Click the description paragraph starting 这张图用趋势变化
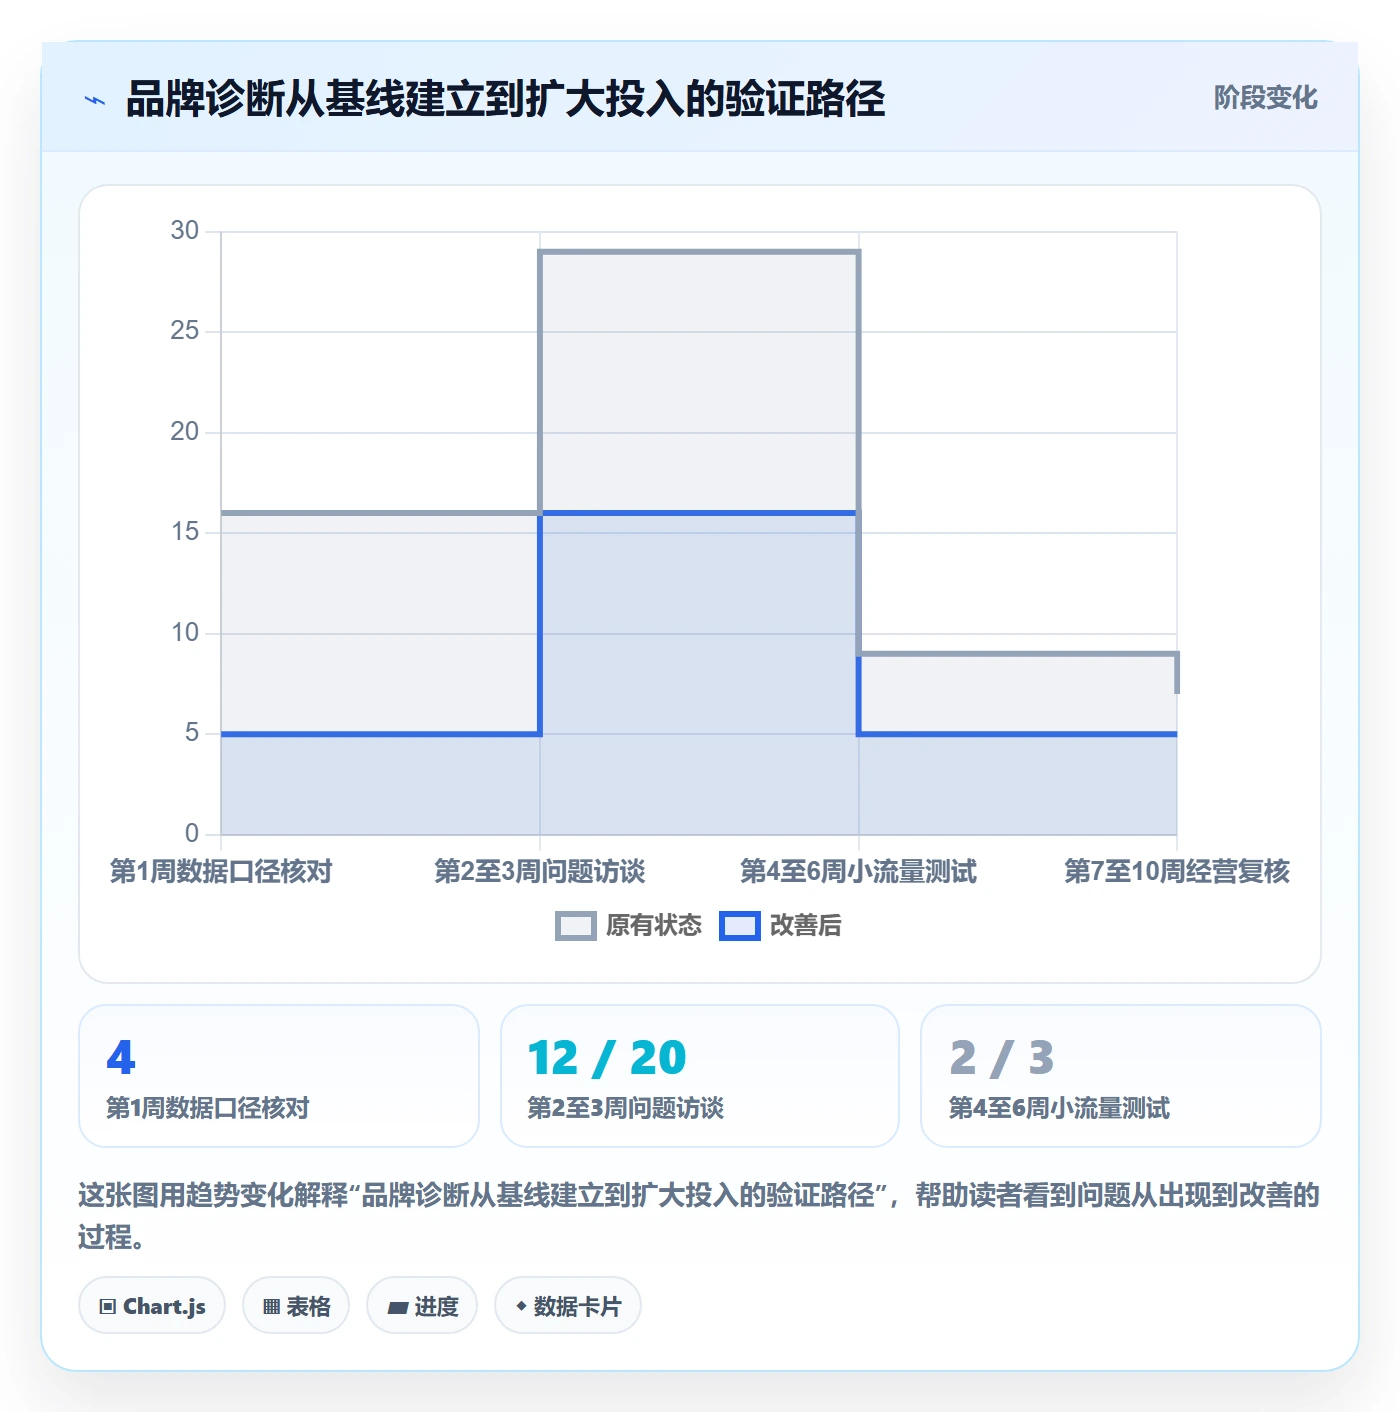1400x1412 pixels. (699, 1216)
